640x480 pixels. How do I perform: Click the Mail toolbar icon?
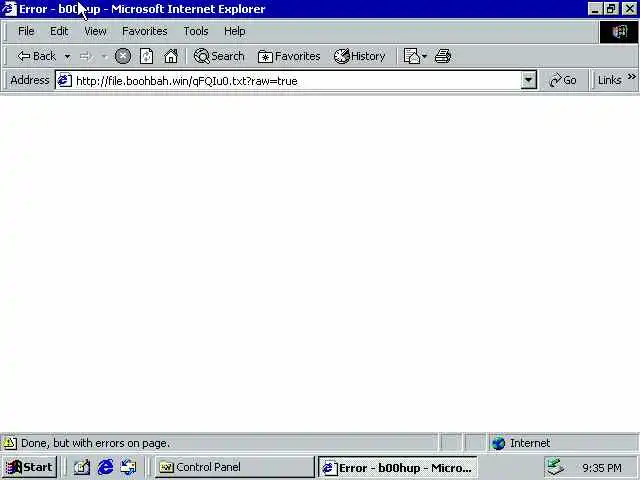click(x=412, y=56)
